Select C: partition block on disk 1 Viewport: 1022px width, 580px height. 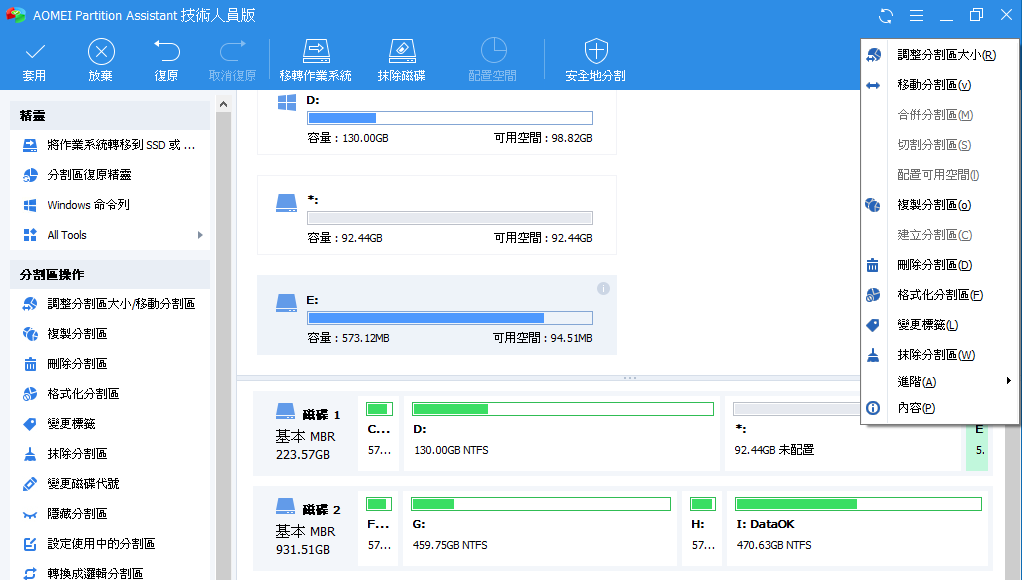(379, 433)
